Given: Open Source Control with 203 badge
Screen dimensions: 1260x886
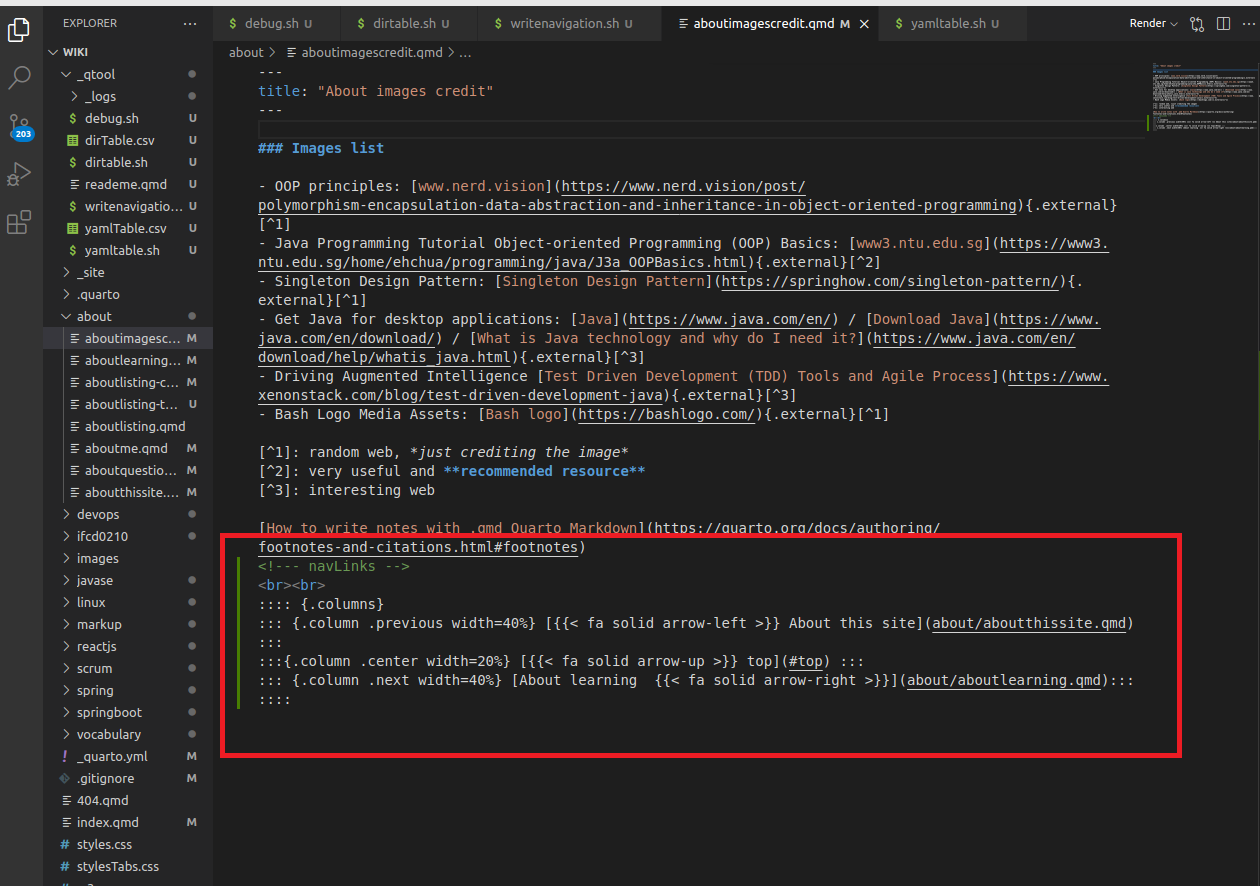Looking at the screenshot, I should [x=19, y=127].
